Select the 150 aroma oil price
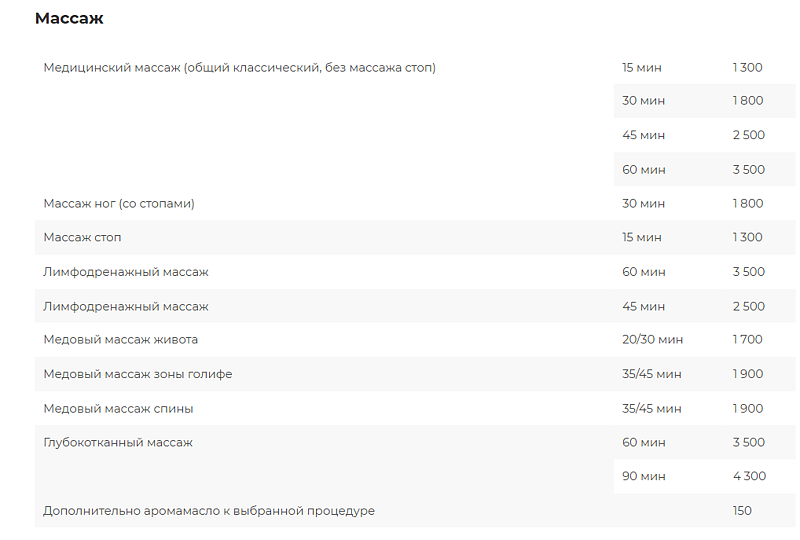 click(x=742, y=511)
